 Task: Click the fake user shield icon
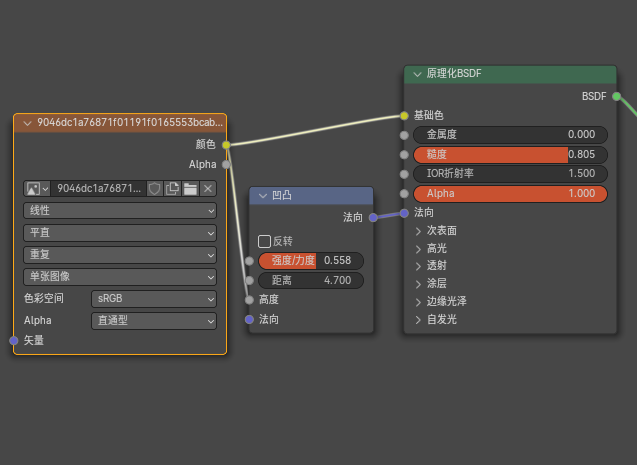[x=154, y=188]
